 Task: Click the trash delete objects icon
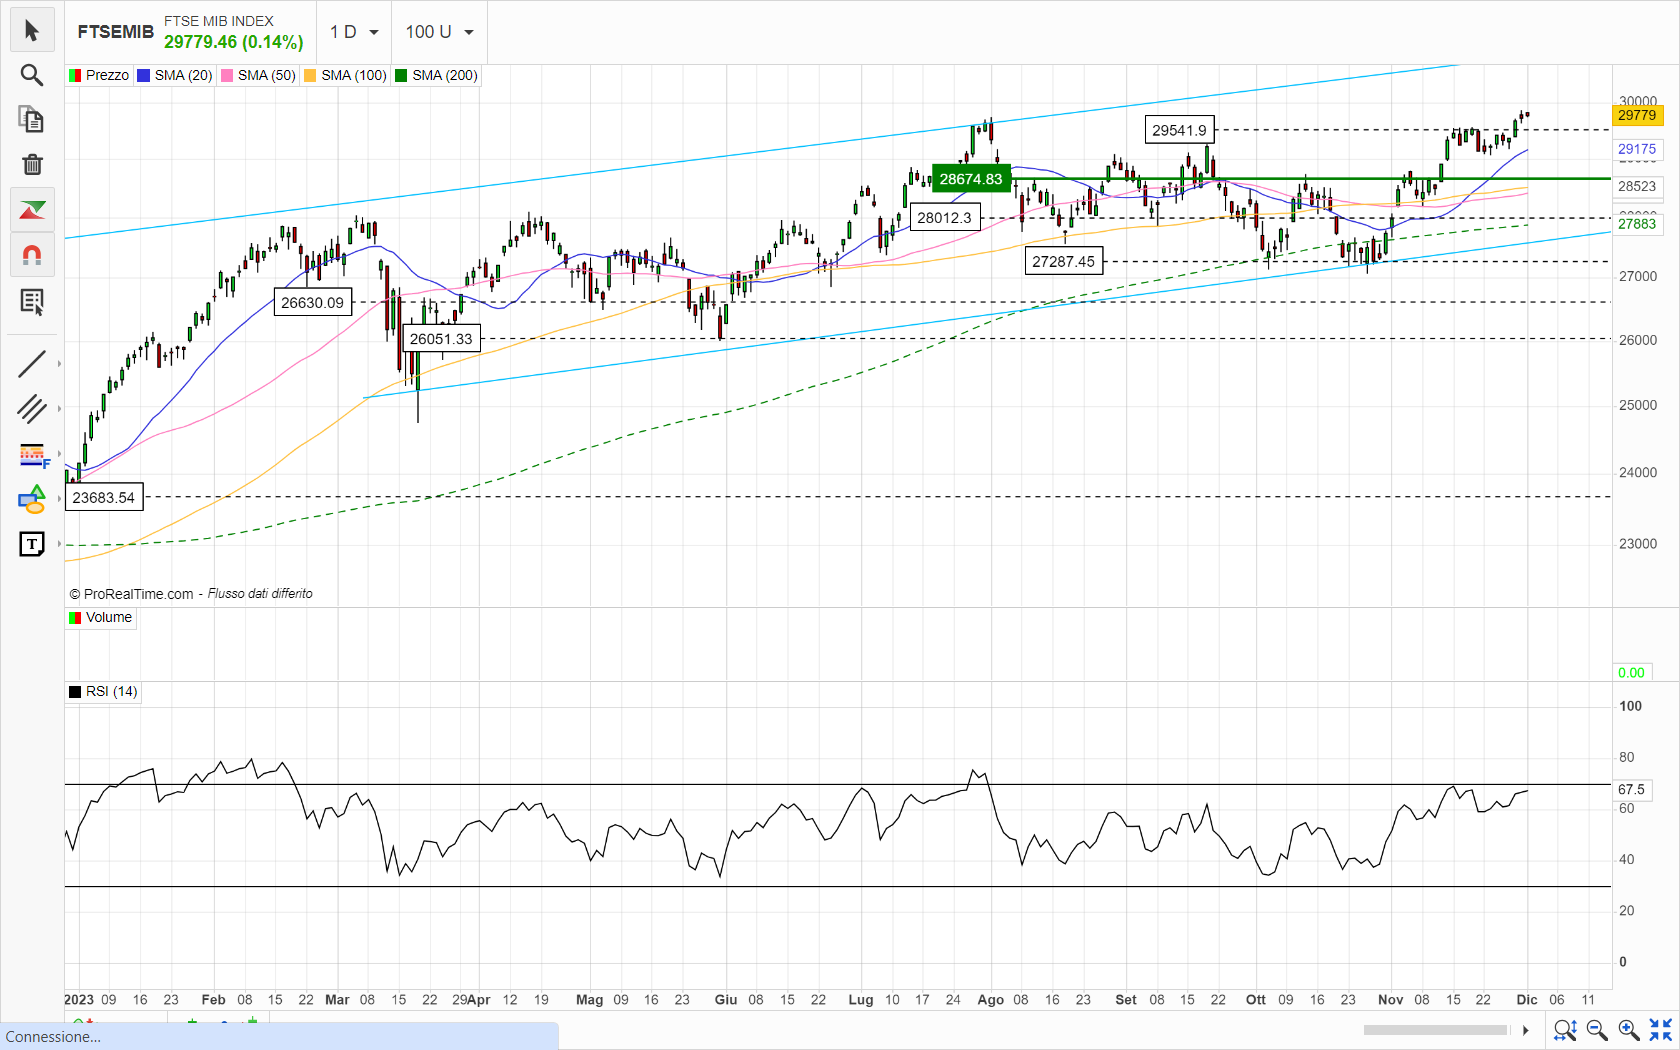click(32, 164)
